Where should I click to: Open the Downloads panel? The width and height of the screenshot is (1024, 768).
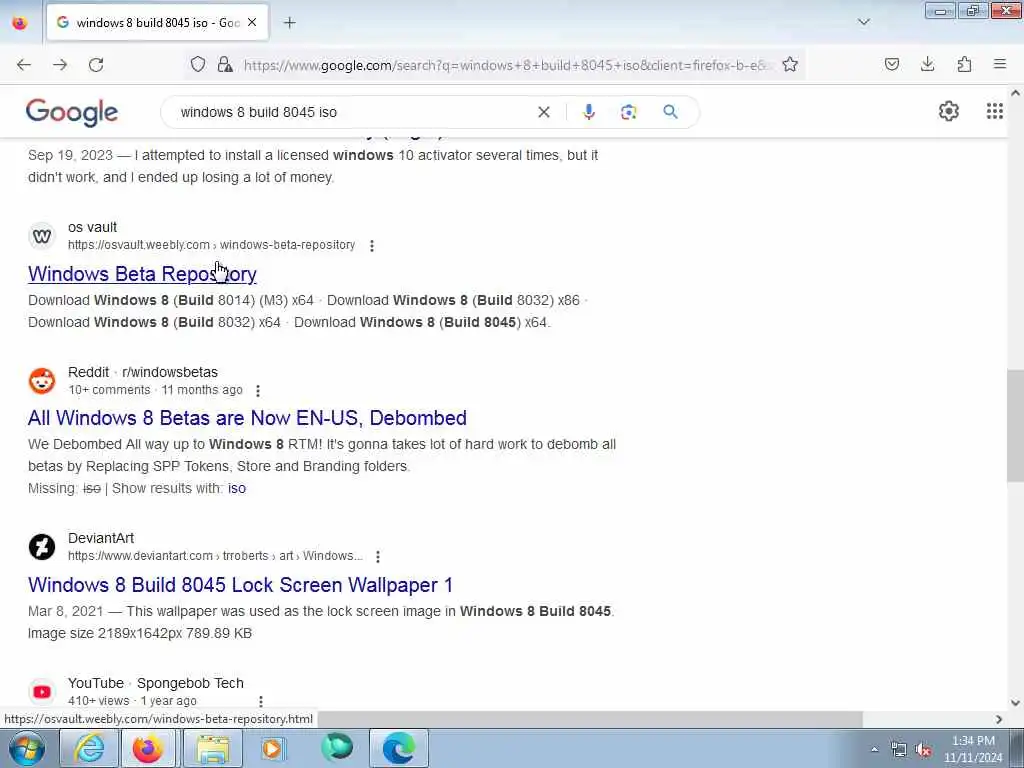coord(927,64)
